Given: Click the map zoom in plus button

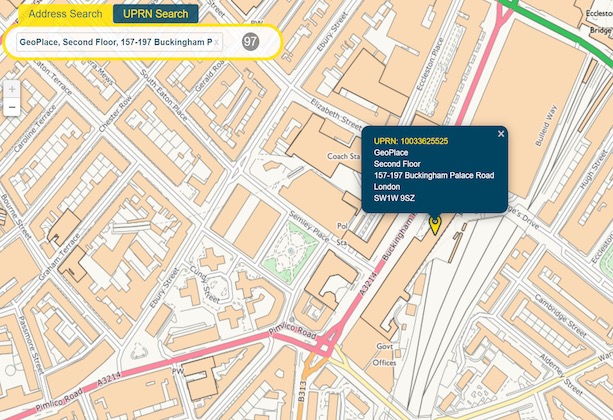Looking at the screenshot, I should coord(11,89).
